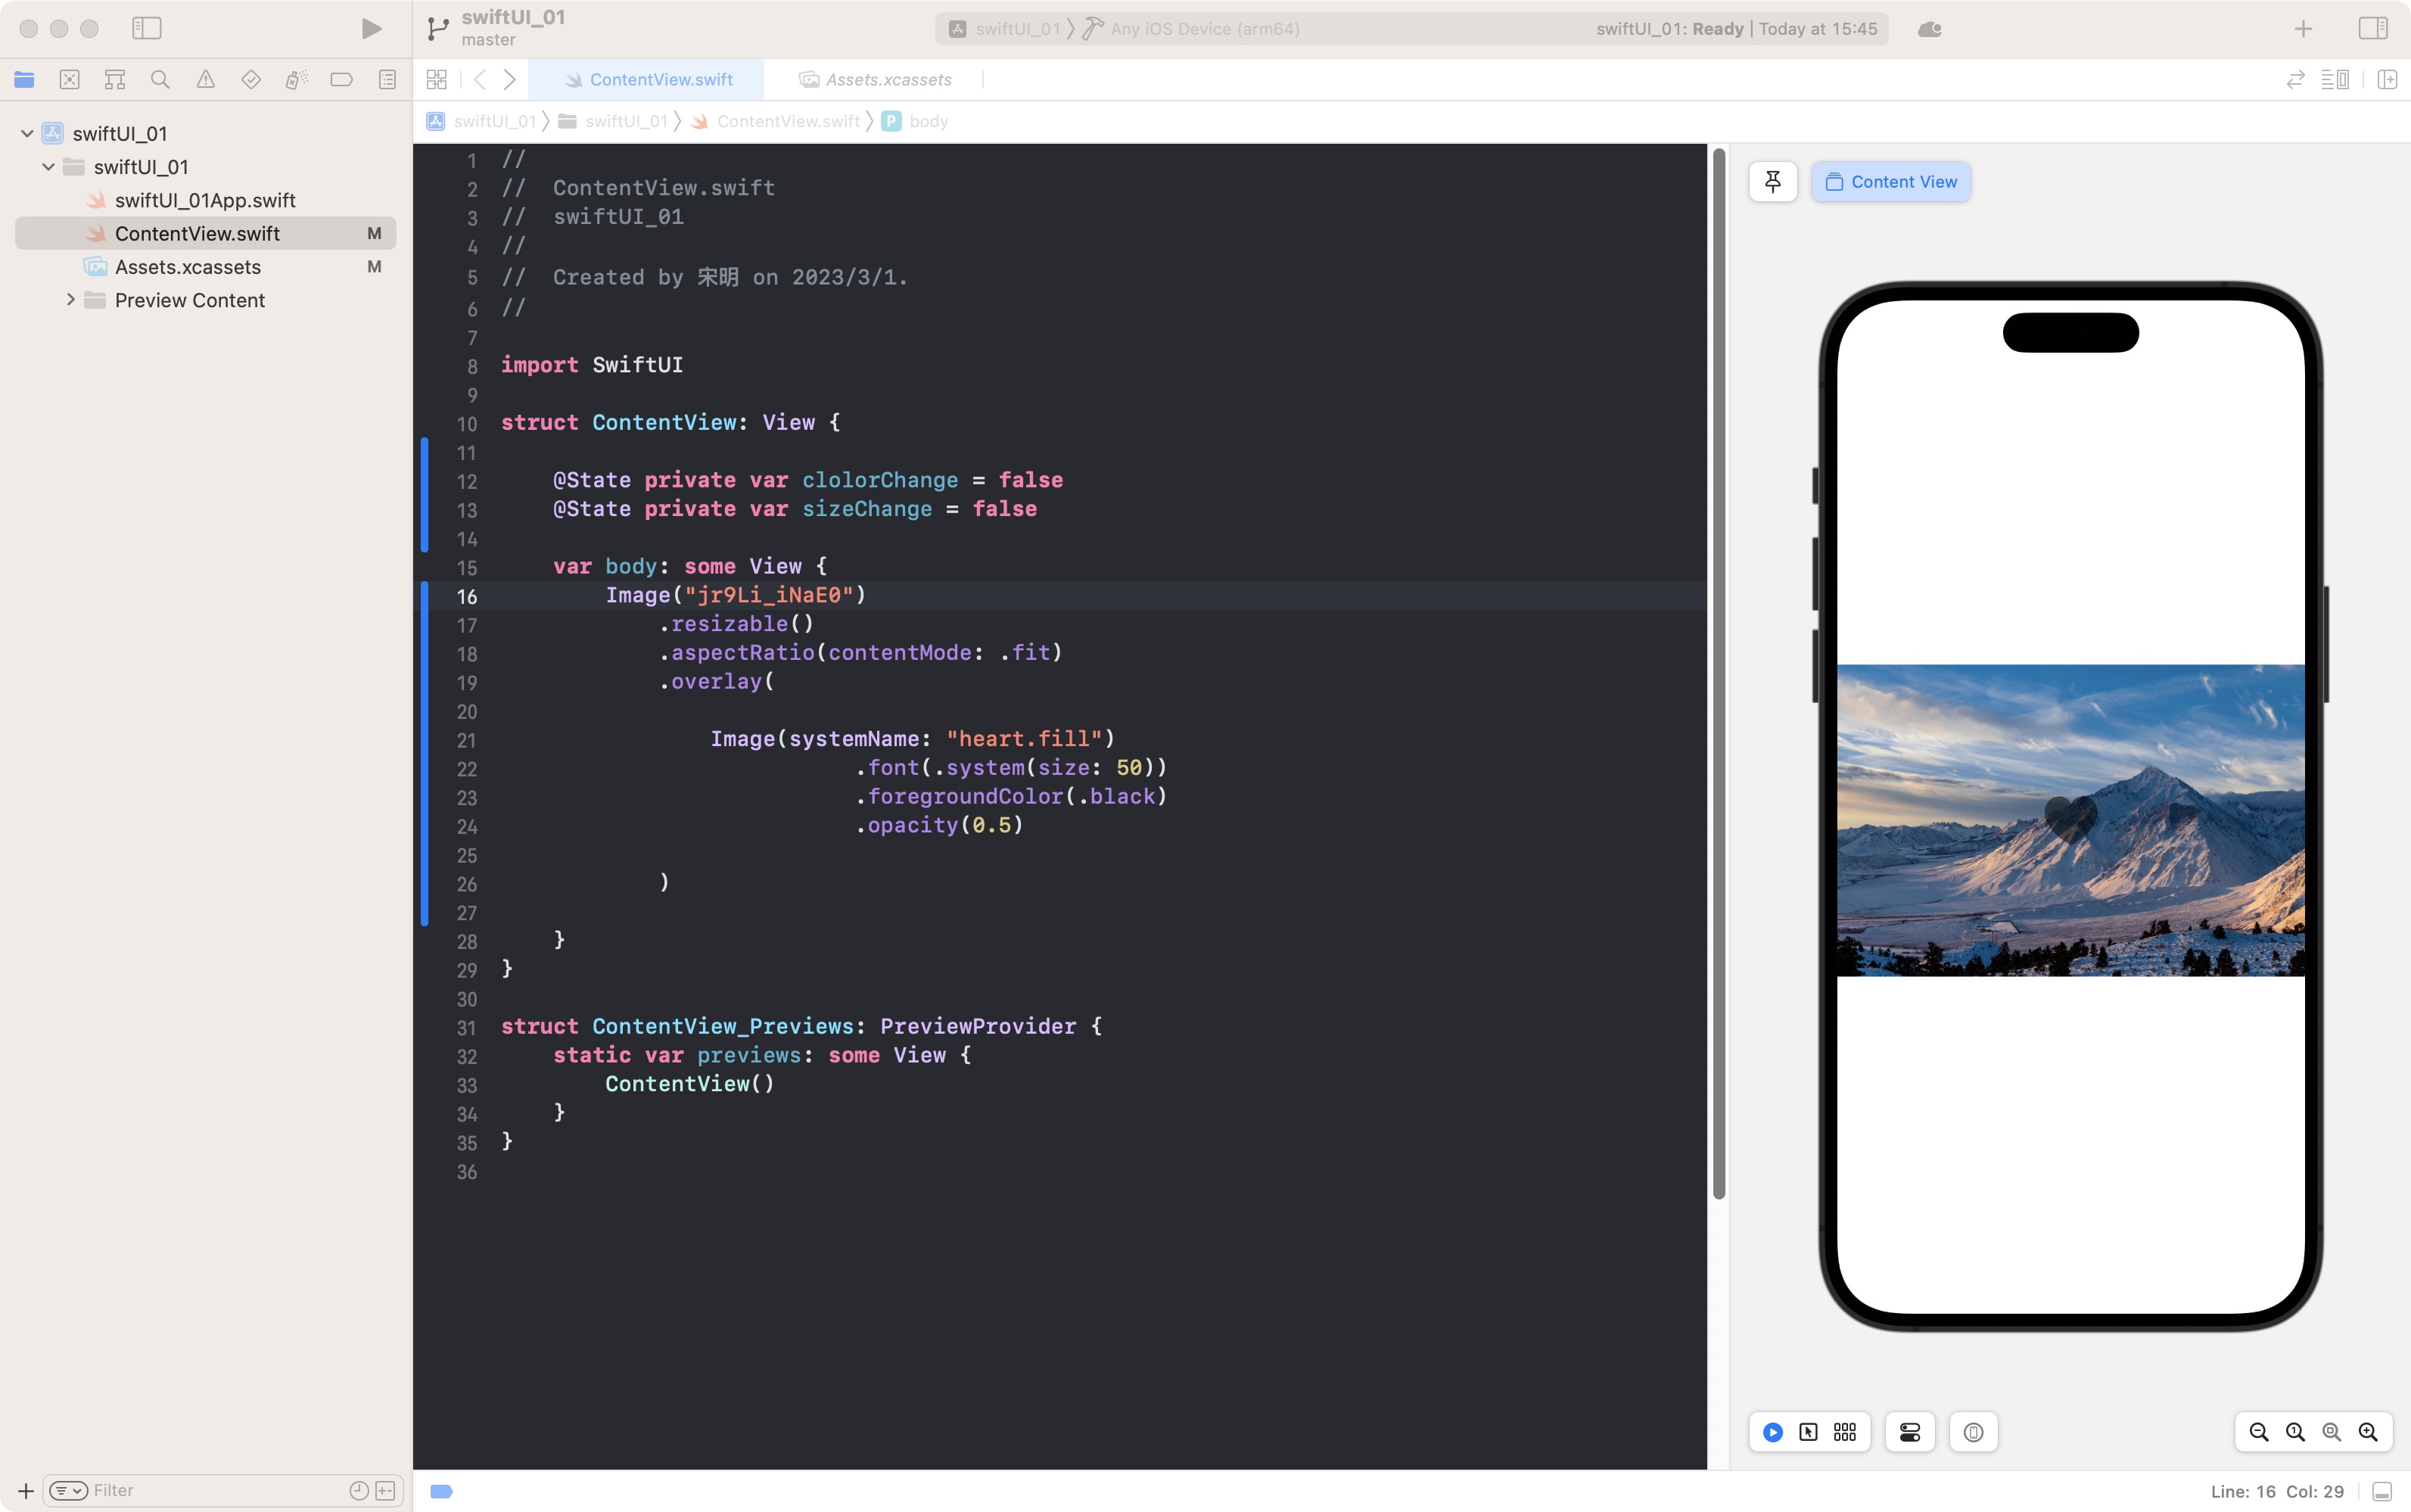Open the Symbol navigator

(x=115, y=79)
